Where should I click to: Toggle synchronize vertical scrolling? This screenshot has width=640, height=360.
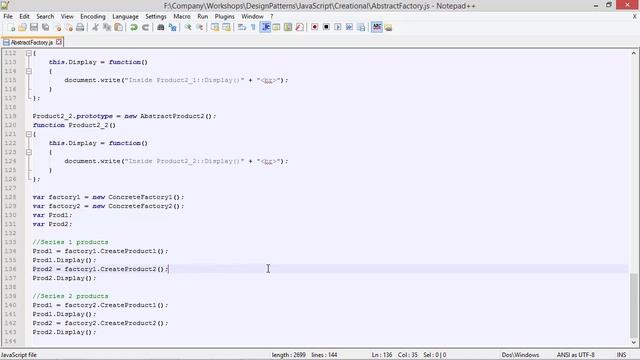(215, 27)
